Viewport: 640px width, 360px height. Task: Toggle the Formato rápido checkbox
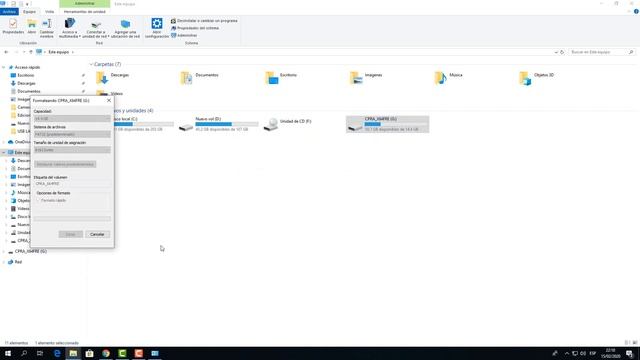pyautogui.click(x=38, y=200)
